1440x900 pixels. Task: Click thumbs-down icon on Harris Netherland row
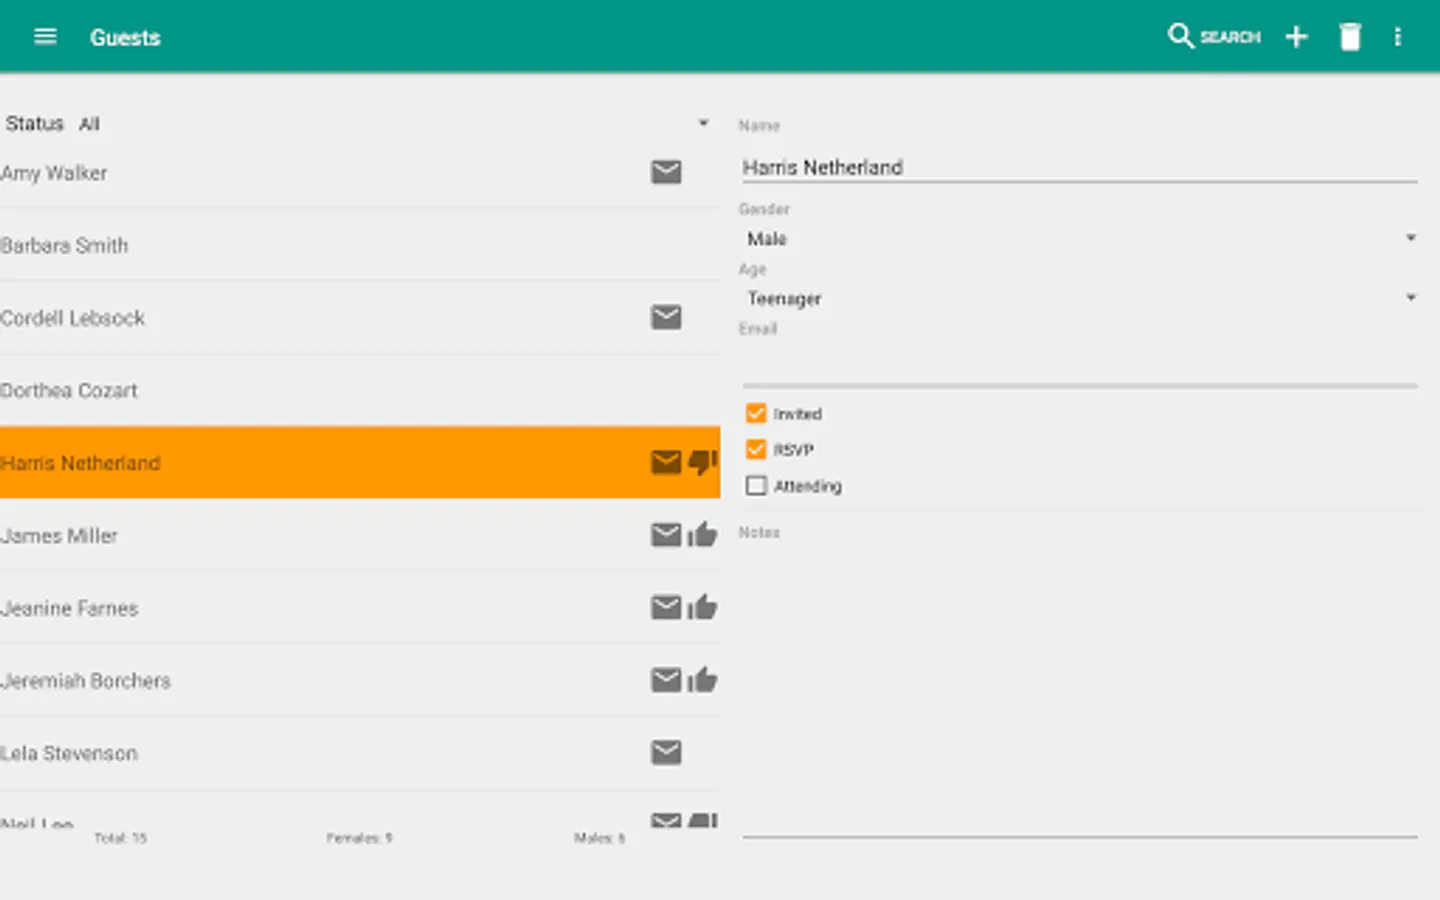[x=703, y=462]
